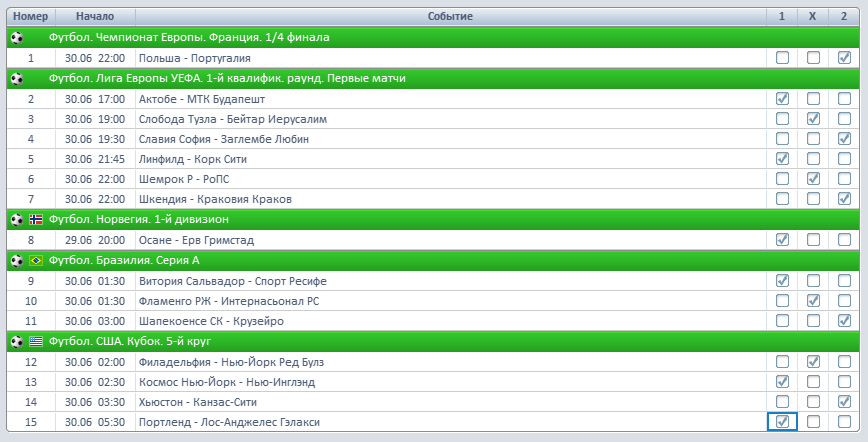
Task: Uncheck draw X for Фламенго РЖ match
Action: coord(813,300)
